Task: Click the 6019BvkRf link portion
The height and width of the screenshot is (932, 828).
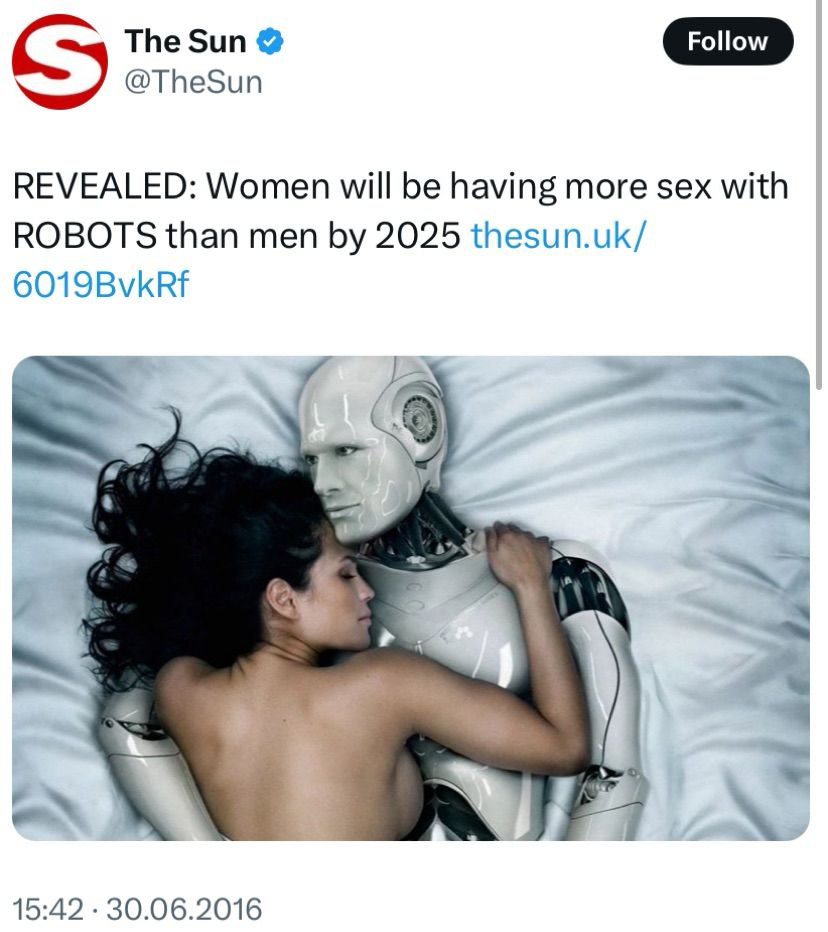Action: (100, 285)
